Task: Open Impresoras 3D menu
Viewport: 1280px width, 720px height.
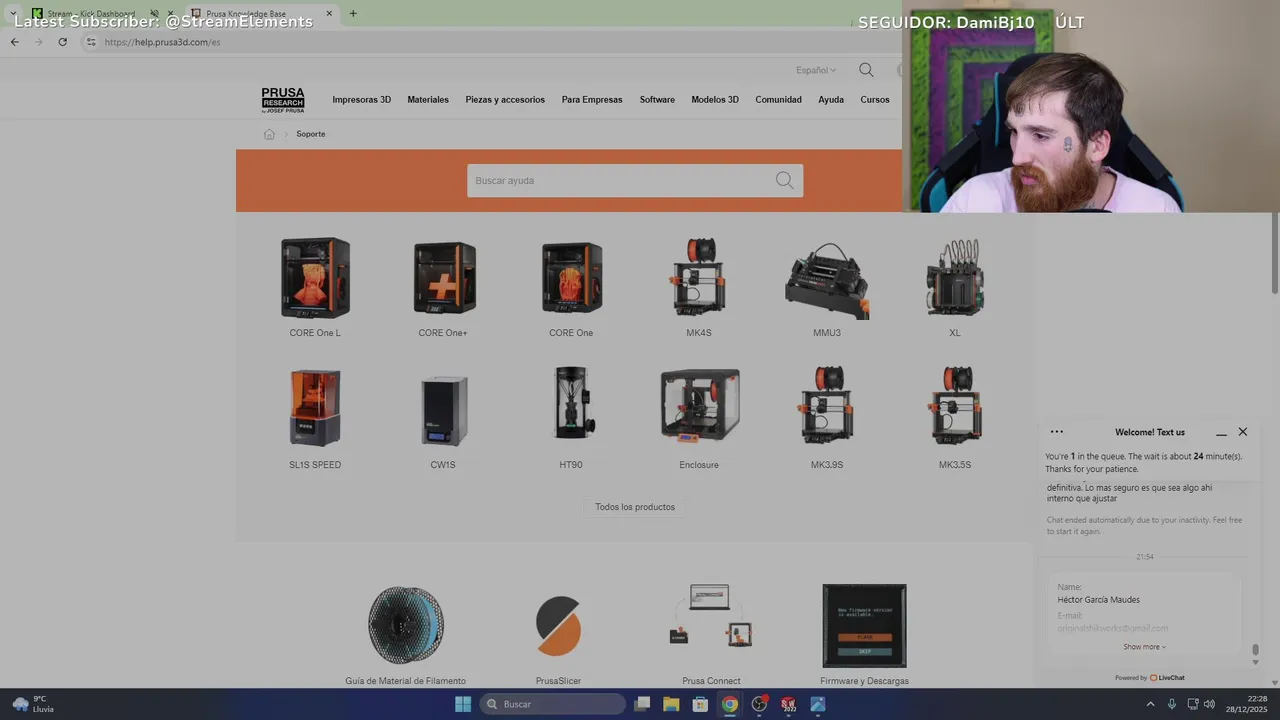Action: click(x=362, y=100)
